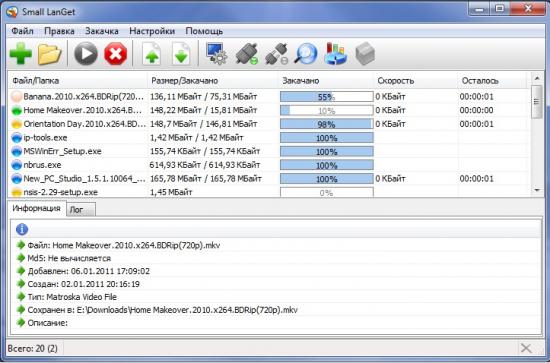Open search with the magnifying glass icon
This screenshot has height=363, width=550.
click(306, 54)
